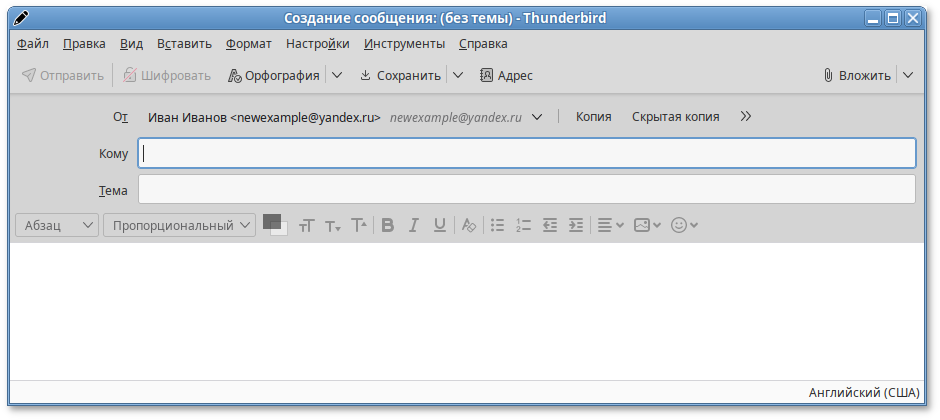This screenshot has height=420, width=940.
Task: Open the text alignment dropdown
Action: tap(611, 225)
